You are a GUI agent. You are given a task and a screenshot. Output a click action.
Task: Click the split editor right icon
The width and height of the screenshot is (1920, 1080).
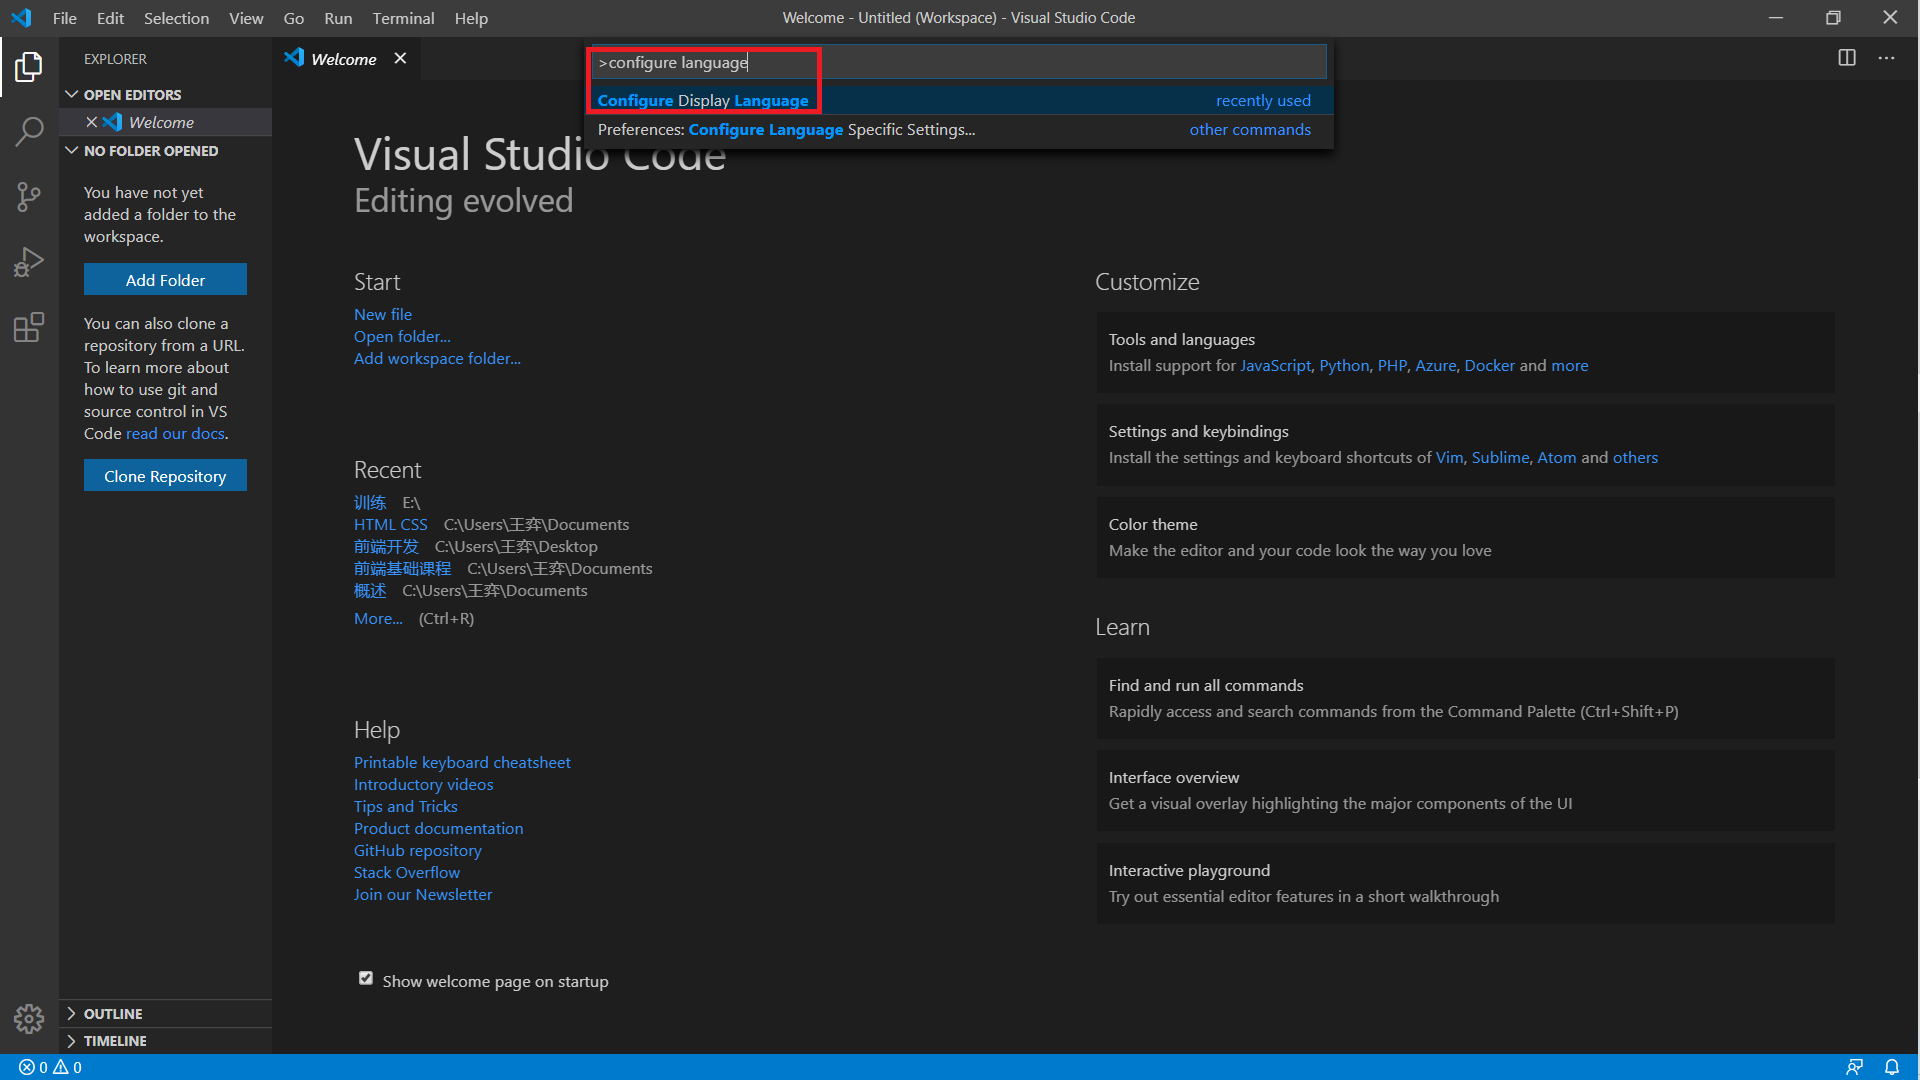1846,58
